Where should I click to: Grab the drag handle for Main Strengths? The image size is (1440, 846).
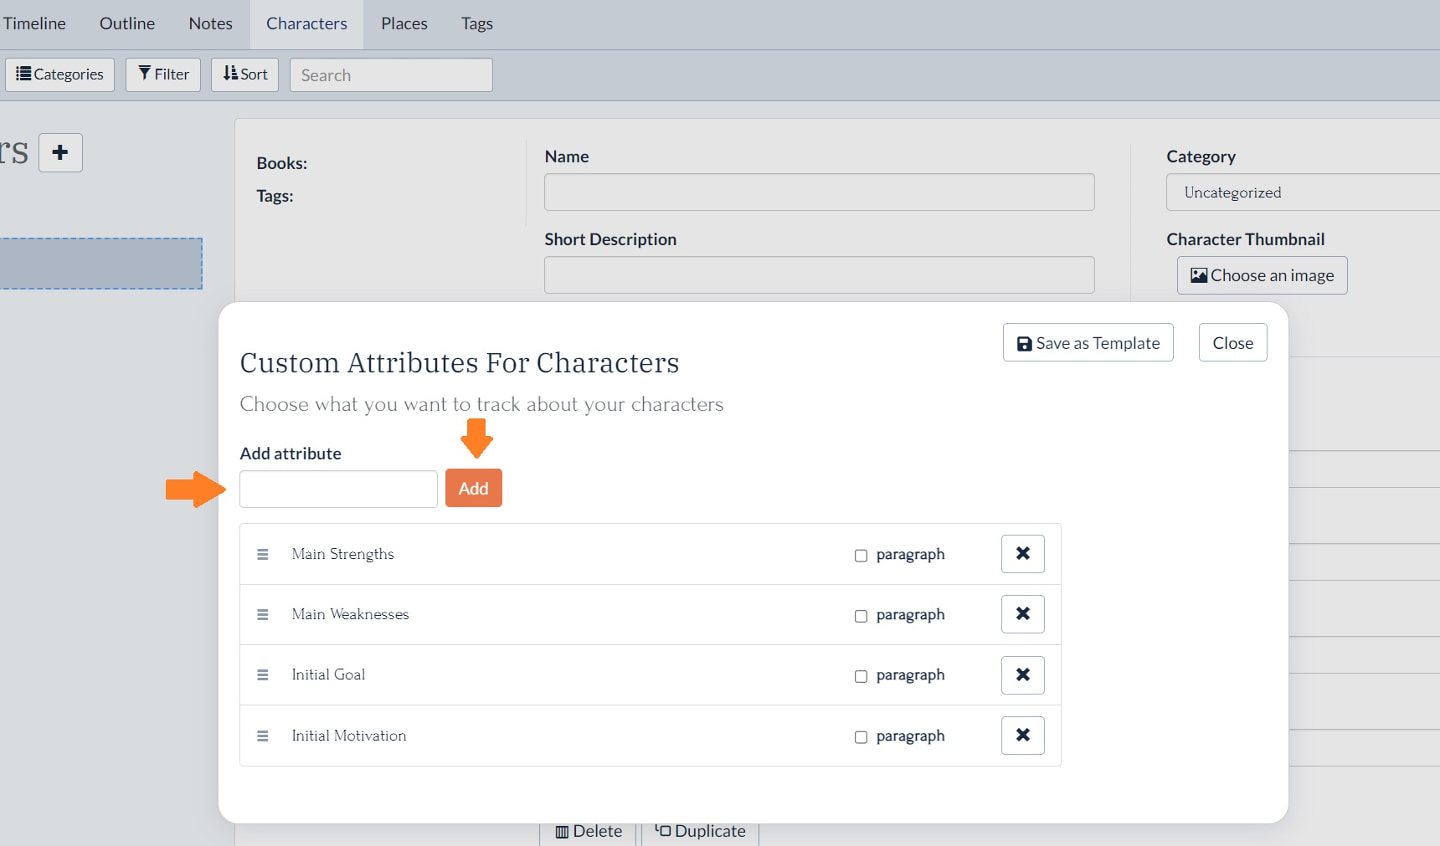pyautogui.click(x=262, y=554)
